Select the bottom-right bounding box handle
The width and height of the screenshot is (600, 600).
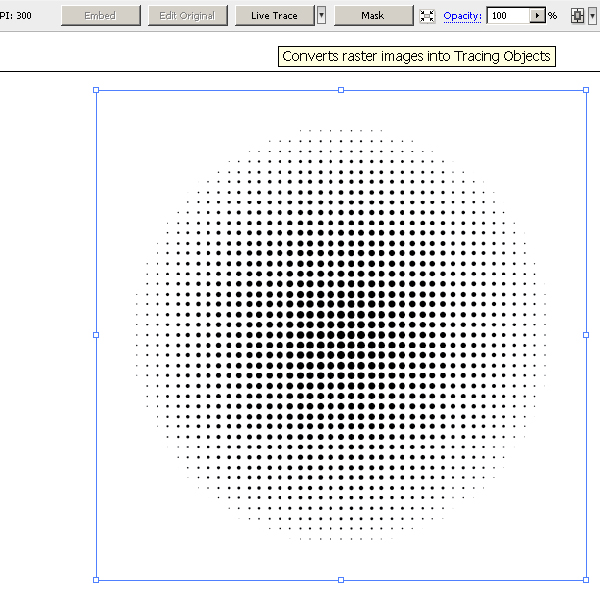(x=586, y=580)
